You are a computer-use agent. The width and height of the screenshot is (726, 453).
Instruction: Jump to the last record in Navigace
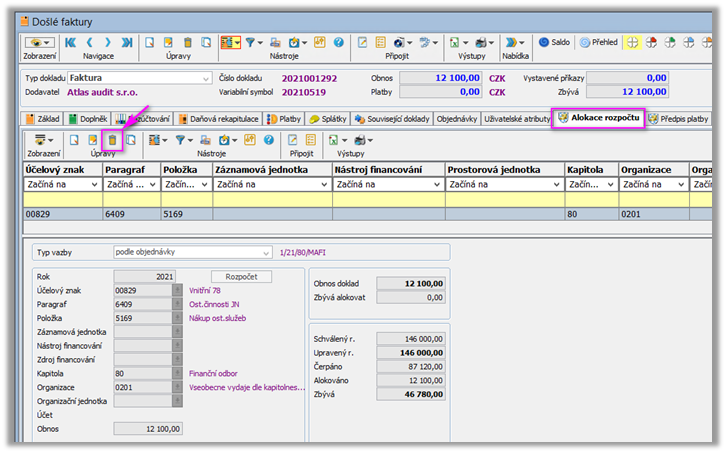pyautogui.click(x=126, y=43)
